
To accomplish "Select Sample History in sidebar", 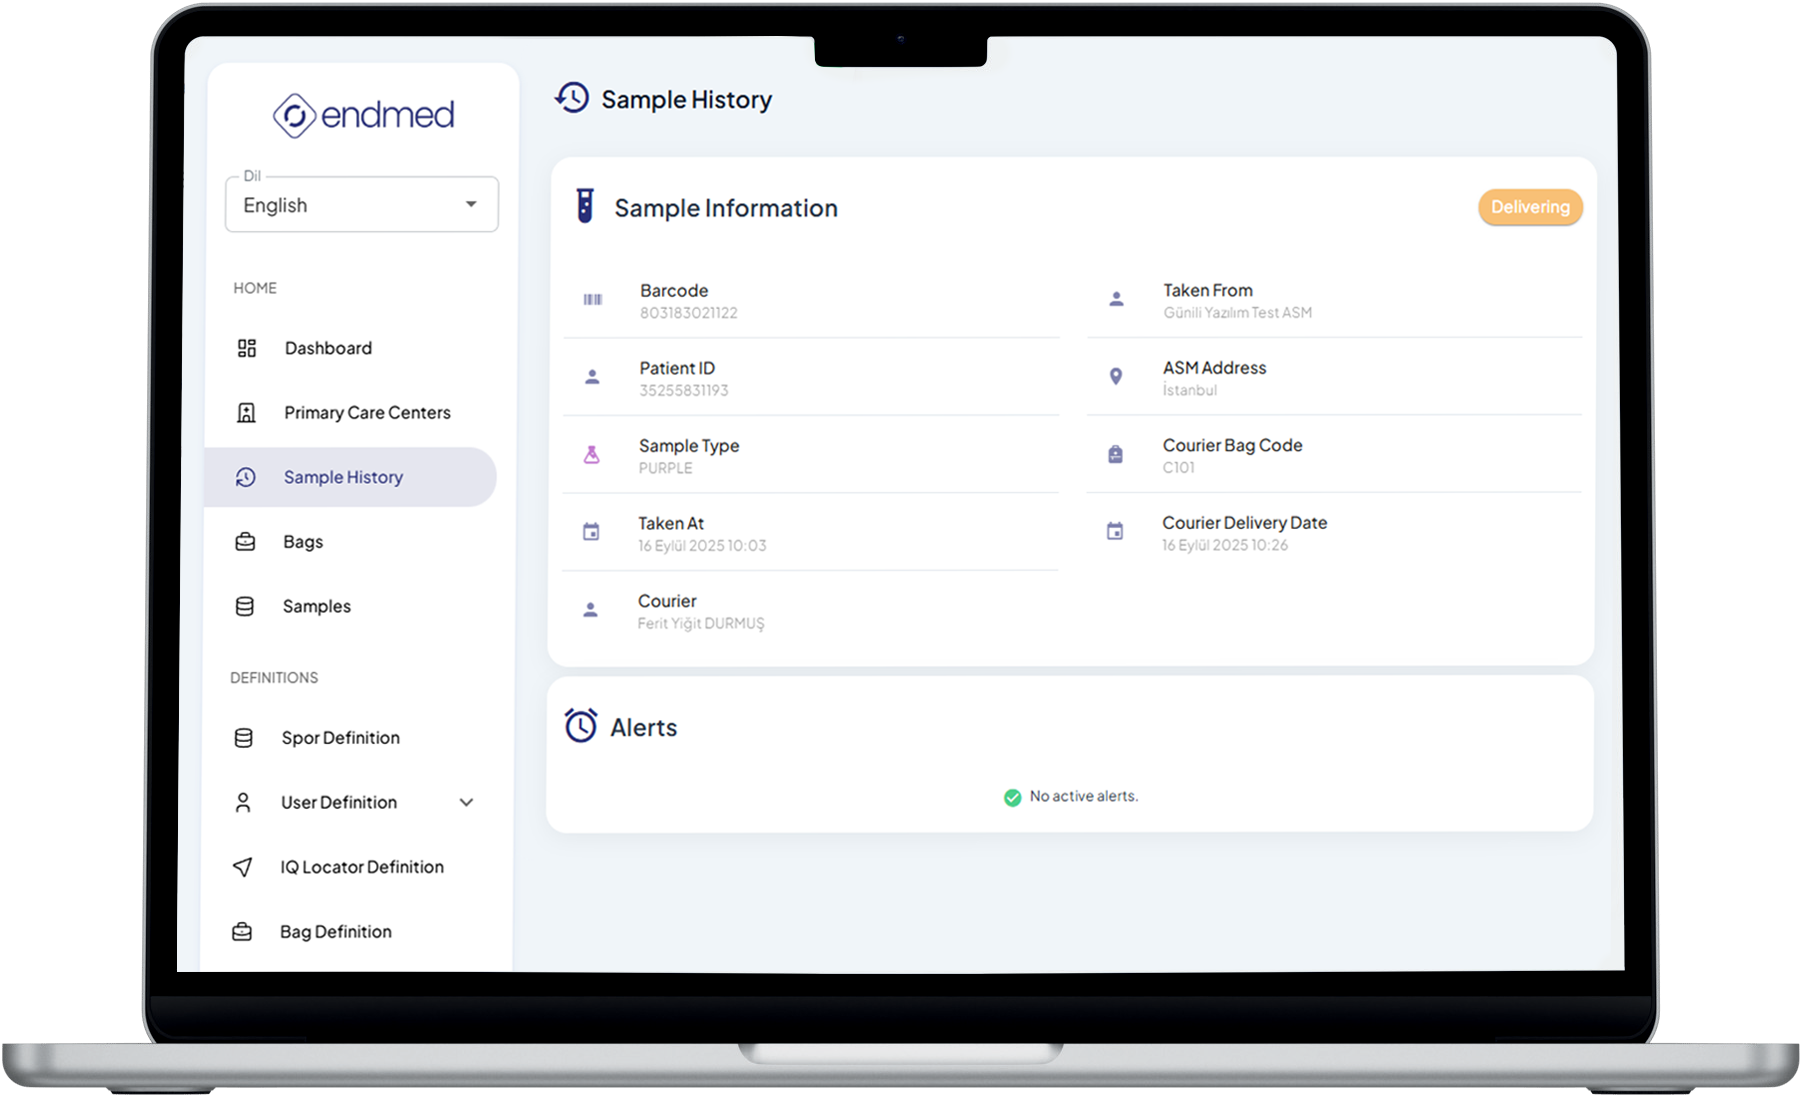I will click(343, 478).
